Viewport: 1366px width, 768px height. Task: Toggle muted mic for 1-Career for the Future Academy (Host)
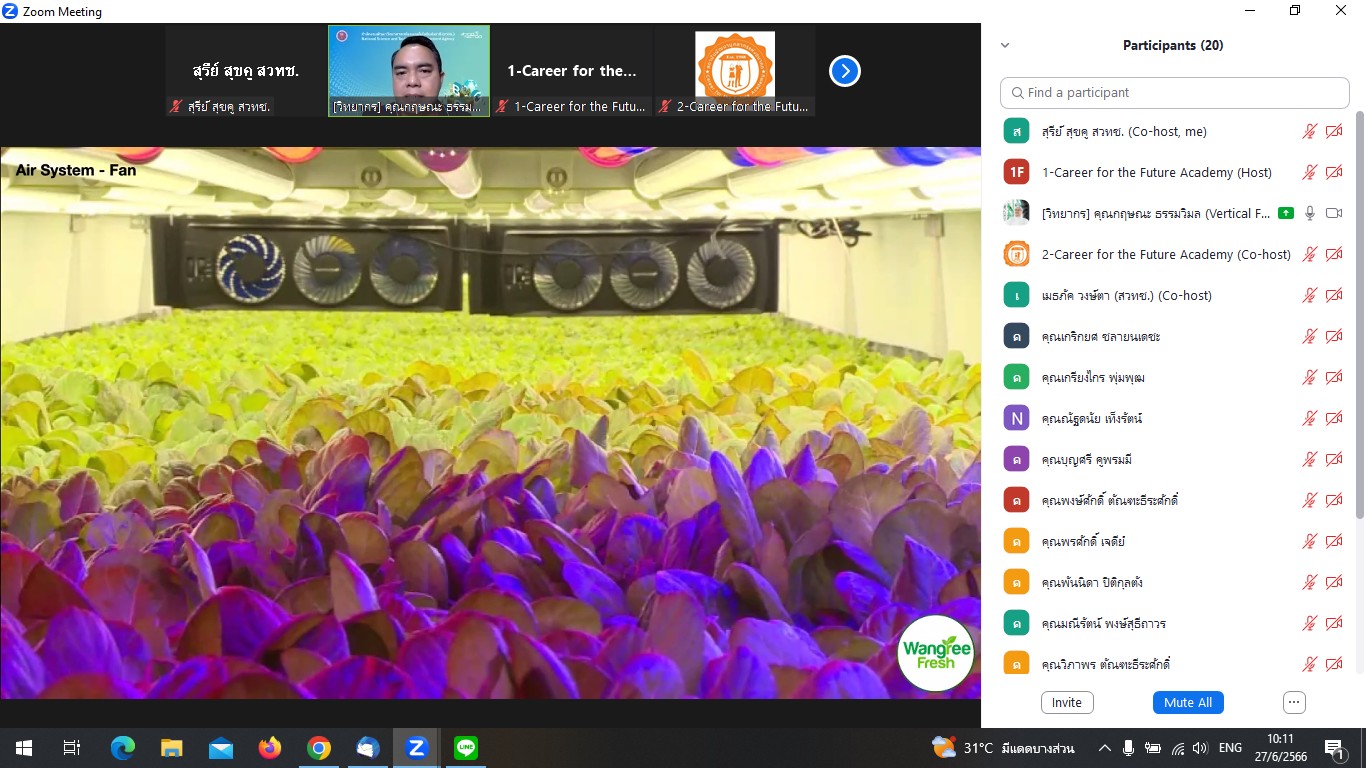point(1310,172)
